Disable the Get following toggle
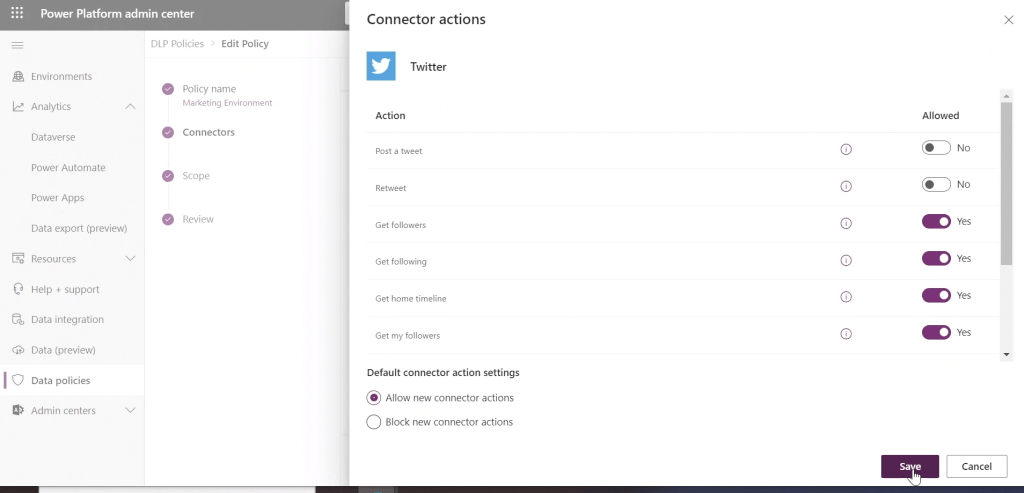This screenshot has height=493, width=1024. [936, 258]
